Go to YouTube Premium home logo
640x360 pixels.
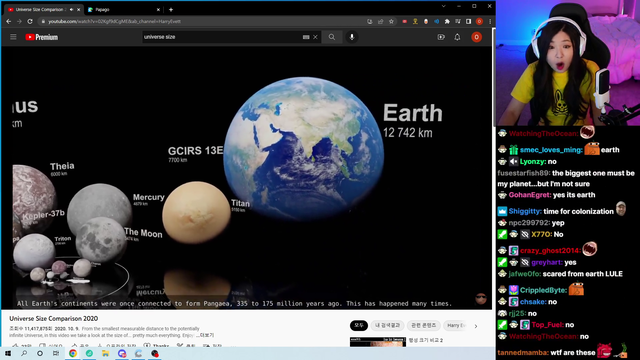42,37
